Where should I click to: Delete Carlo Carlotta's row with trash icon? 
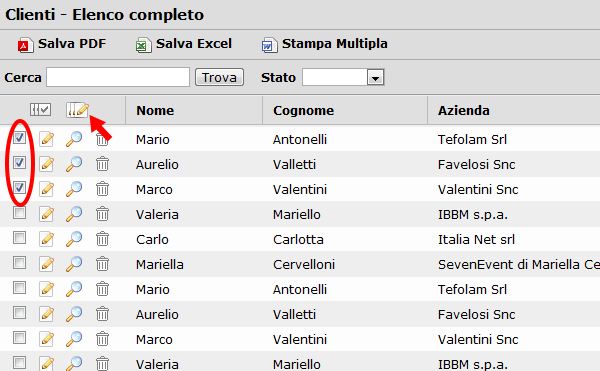102,239
